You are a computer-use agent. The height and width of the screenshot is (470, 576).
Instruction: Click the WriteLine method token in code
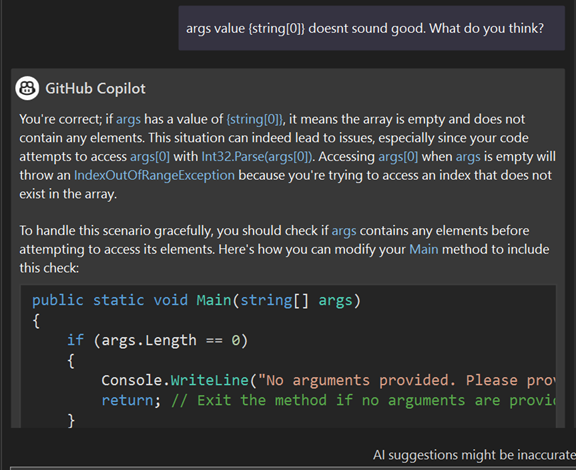click(210, 380)
